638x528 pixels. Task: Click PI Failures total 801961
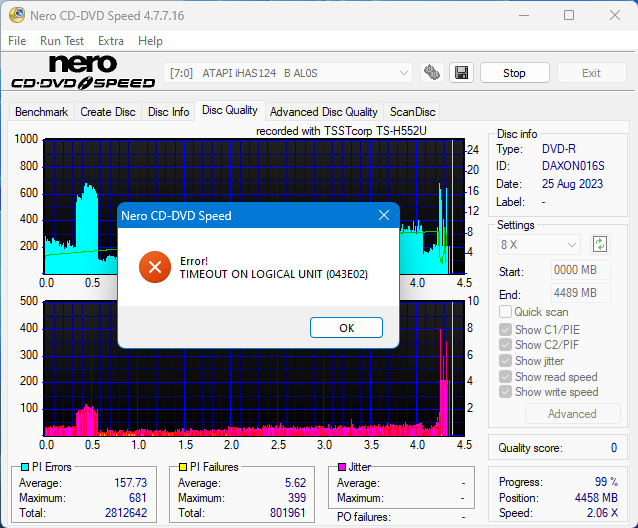(287, 513)
